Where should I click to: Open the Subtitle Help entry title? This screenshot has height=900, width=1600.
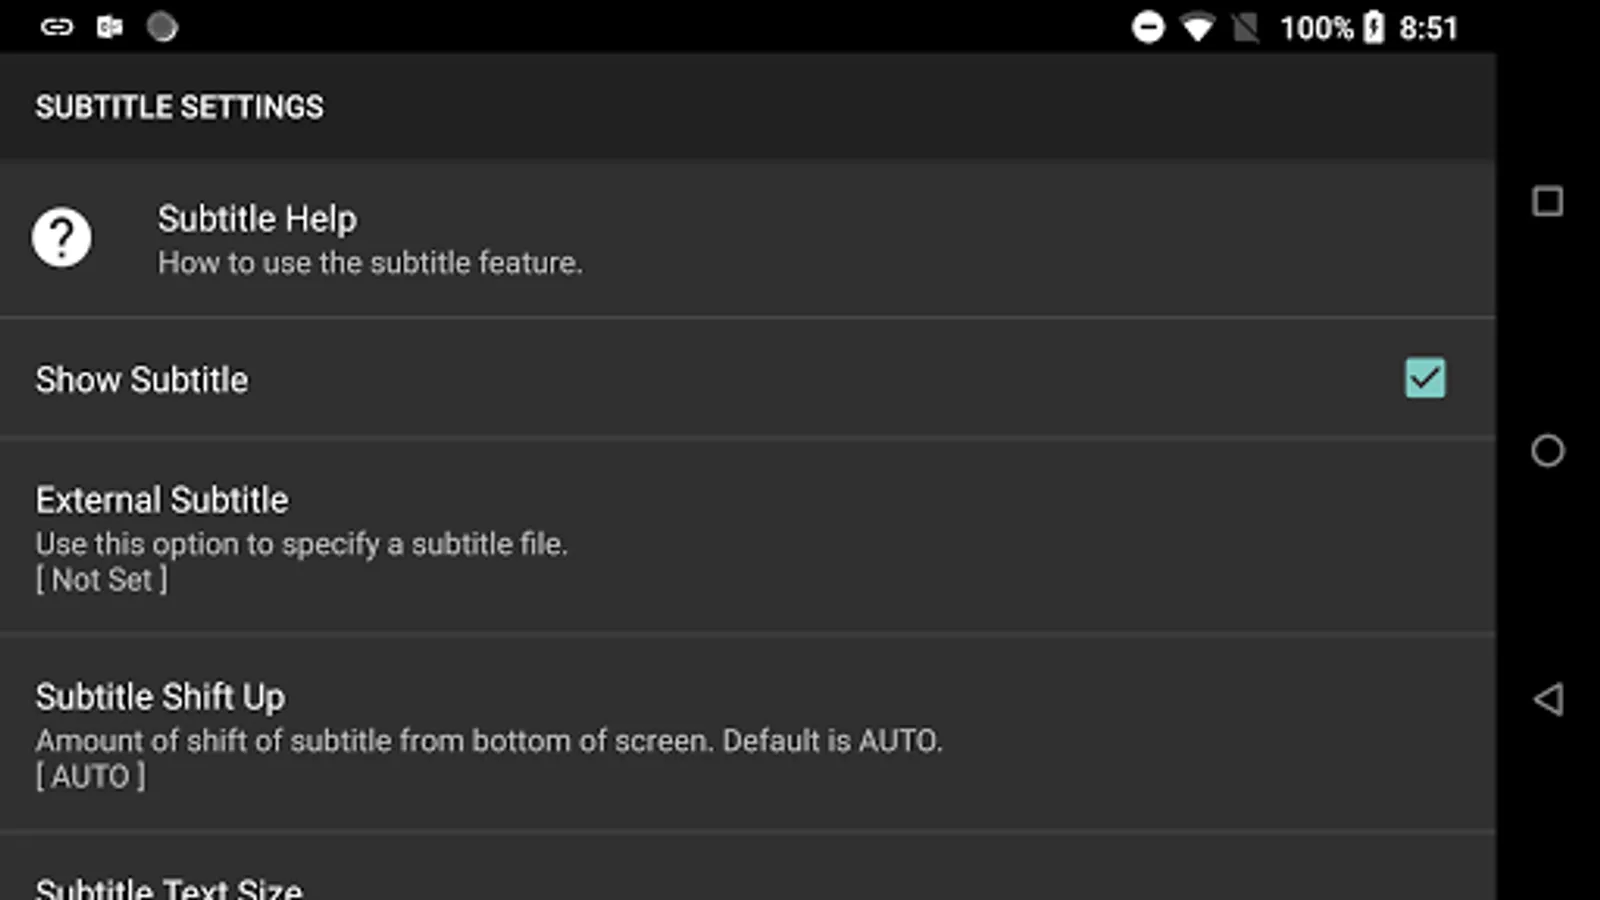(x=257, y=219)
